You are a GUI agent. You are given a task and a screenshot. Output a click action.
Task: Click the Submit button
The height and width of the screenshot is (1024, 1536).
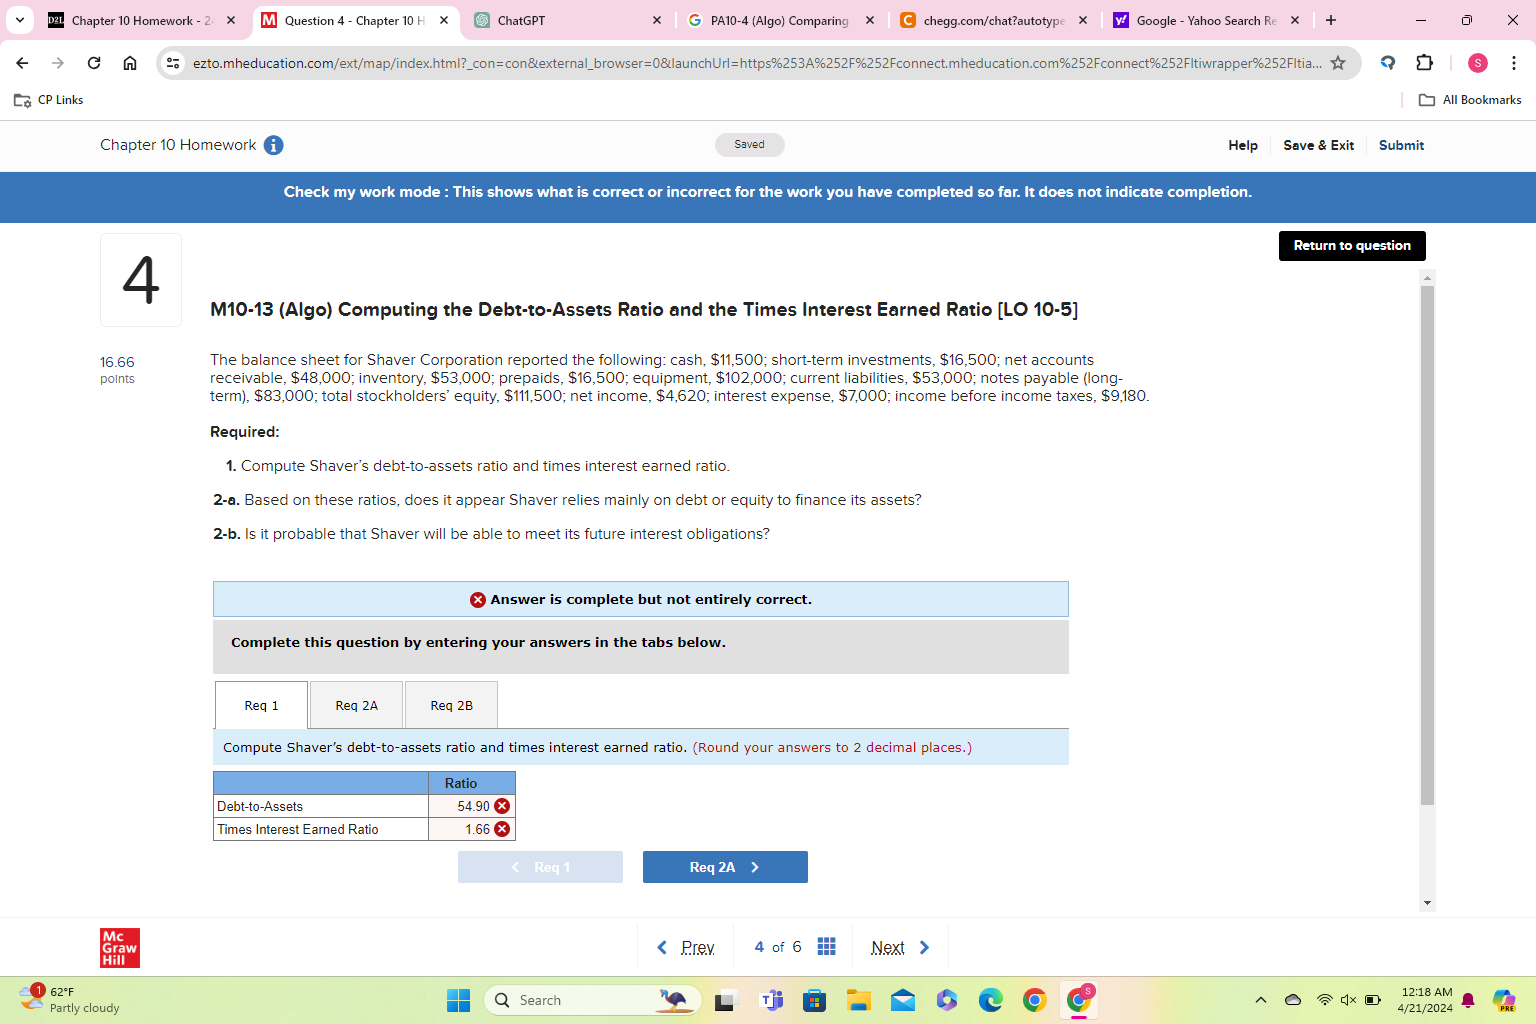(1401, 145)
